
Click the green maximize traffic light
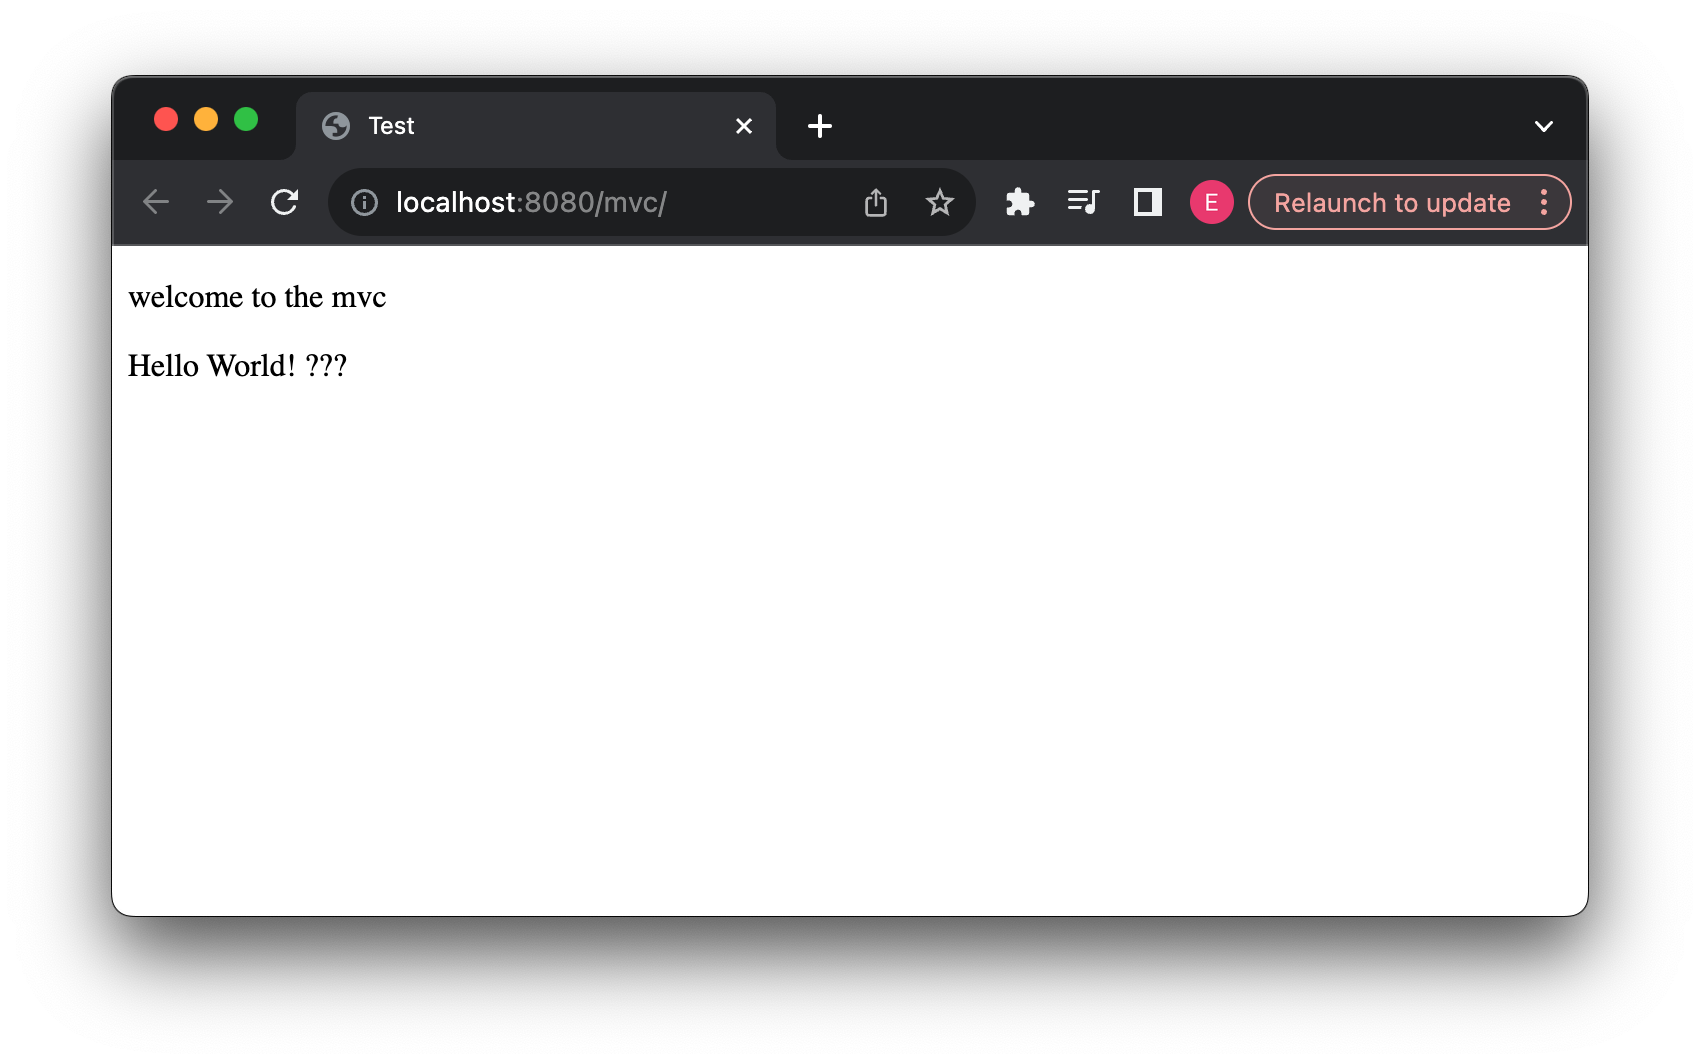(x=246, y=119)
